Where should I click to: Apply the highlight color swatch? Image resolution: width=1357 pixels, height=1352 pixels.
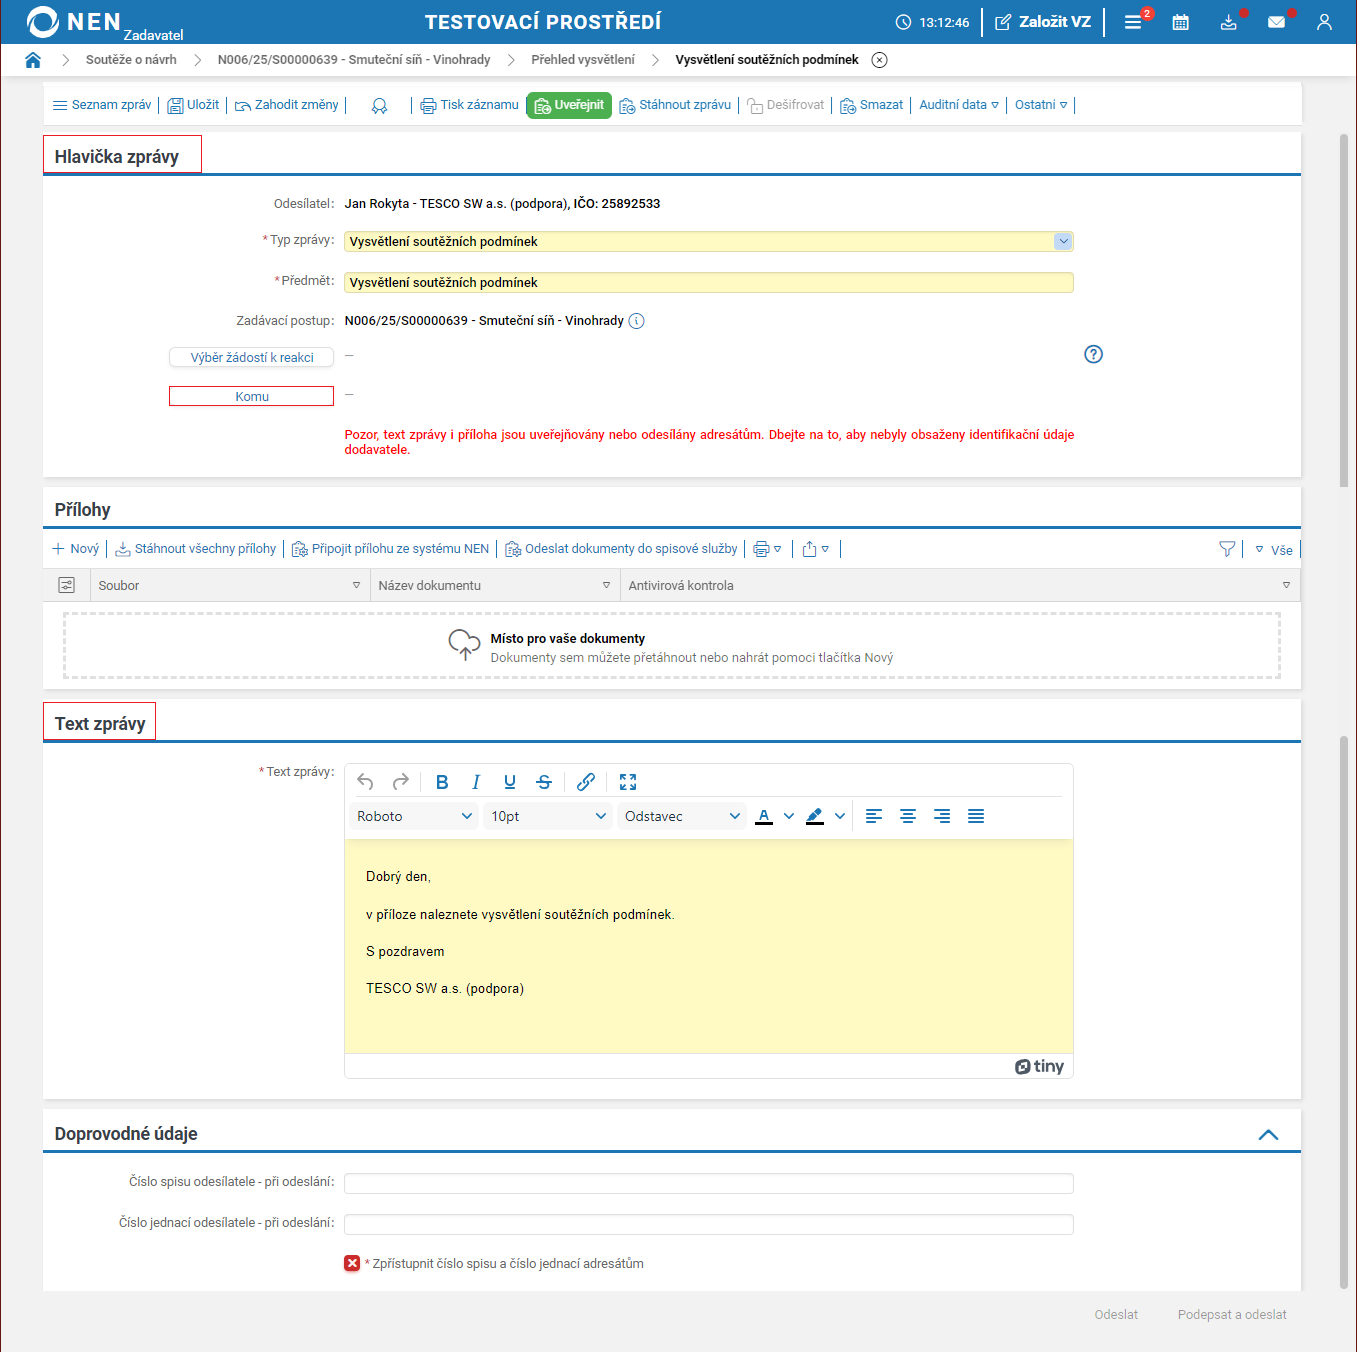tap(815, 816)
